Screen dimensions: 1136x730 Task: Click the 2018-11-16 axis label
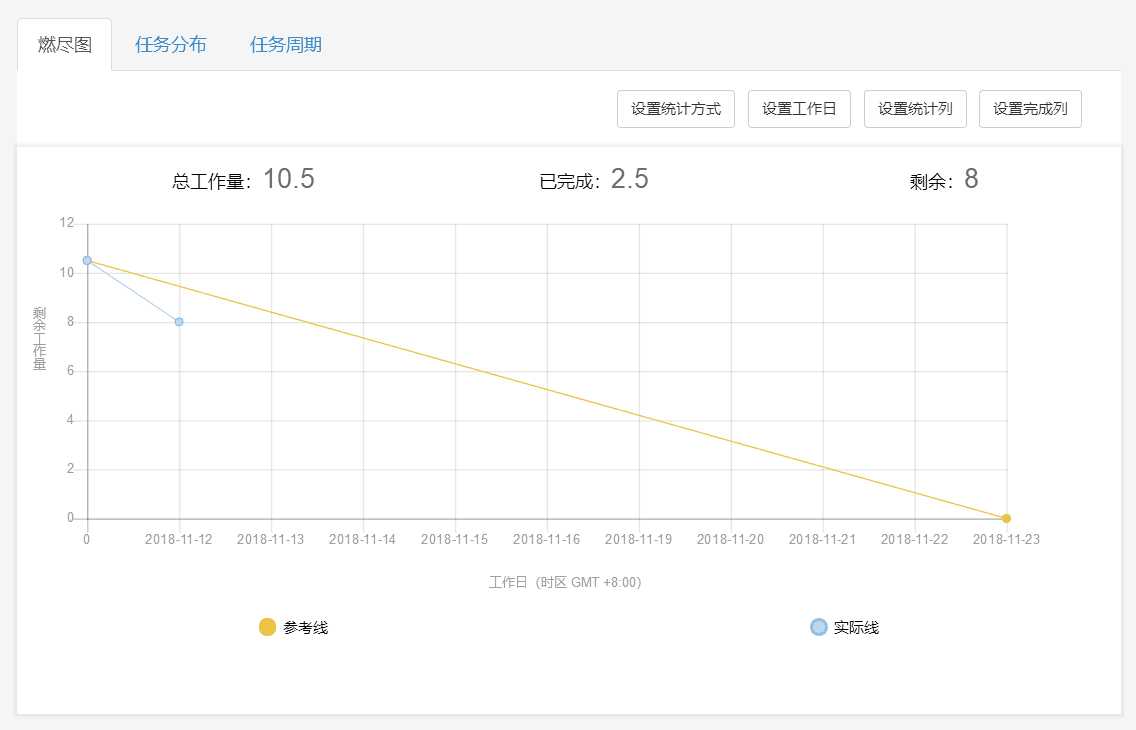click(x=547, y=540)
